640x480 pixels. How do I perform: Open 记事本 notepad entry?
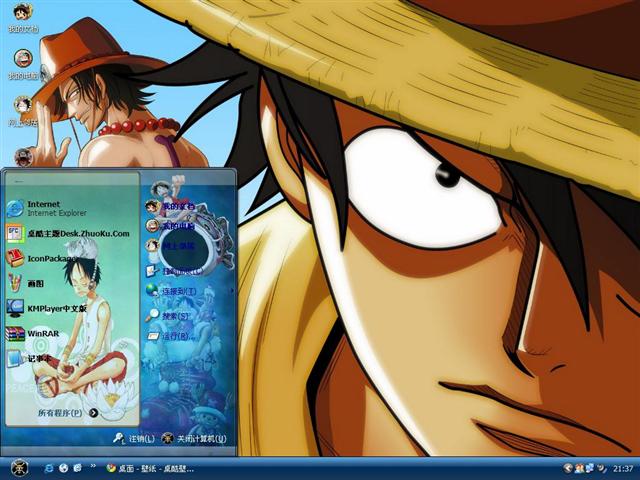click(x=72, y=358)
